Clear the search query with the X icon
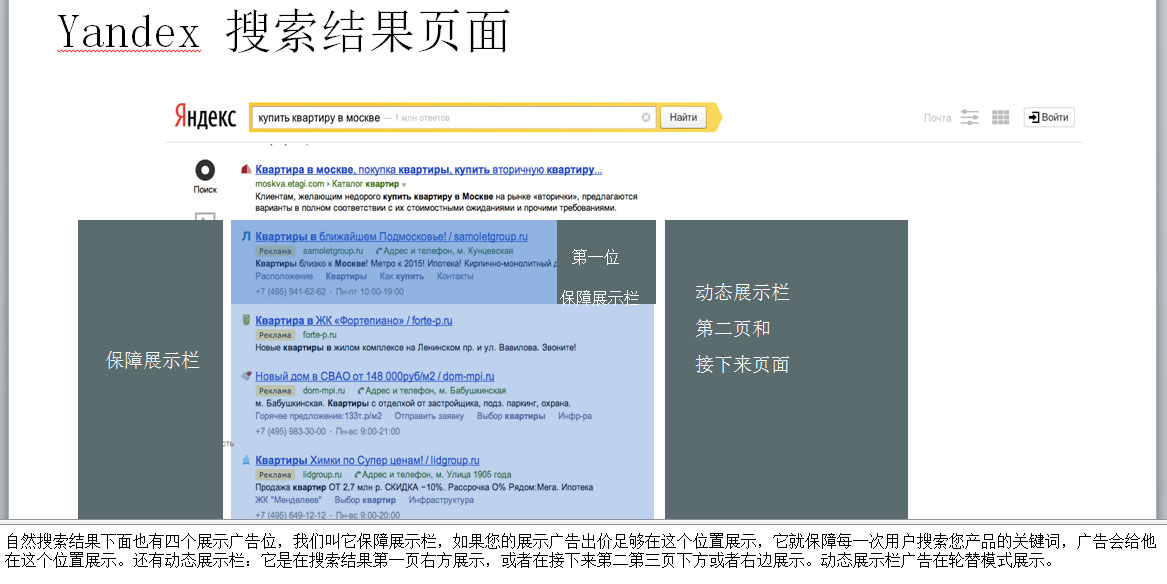The image size is (1167, 584). point(645,118)
